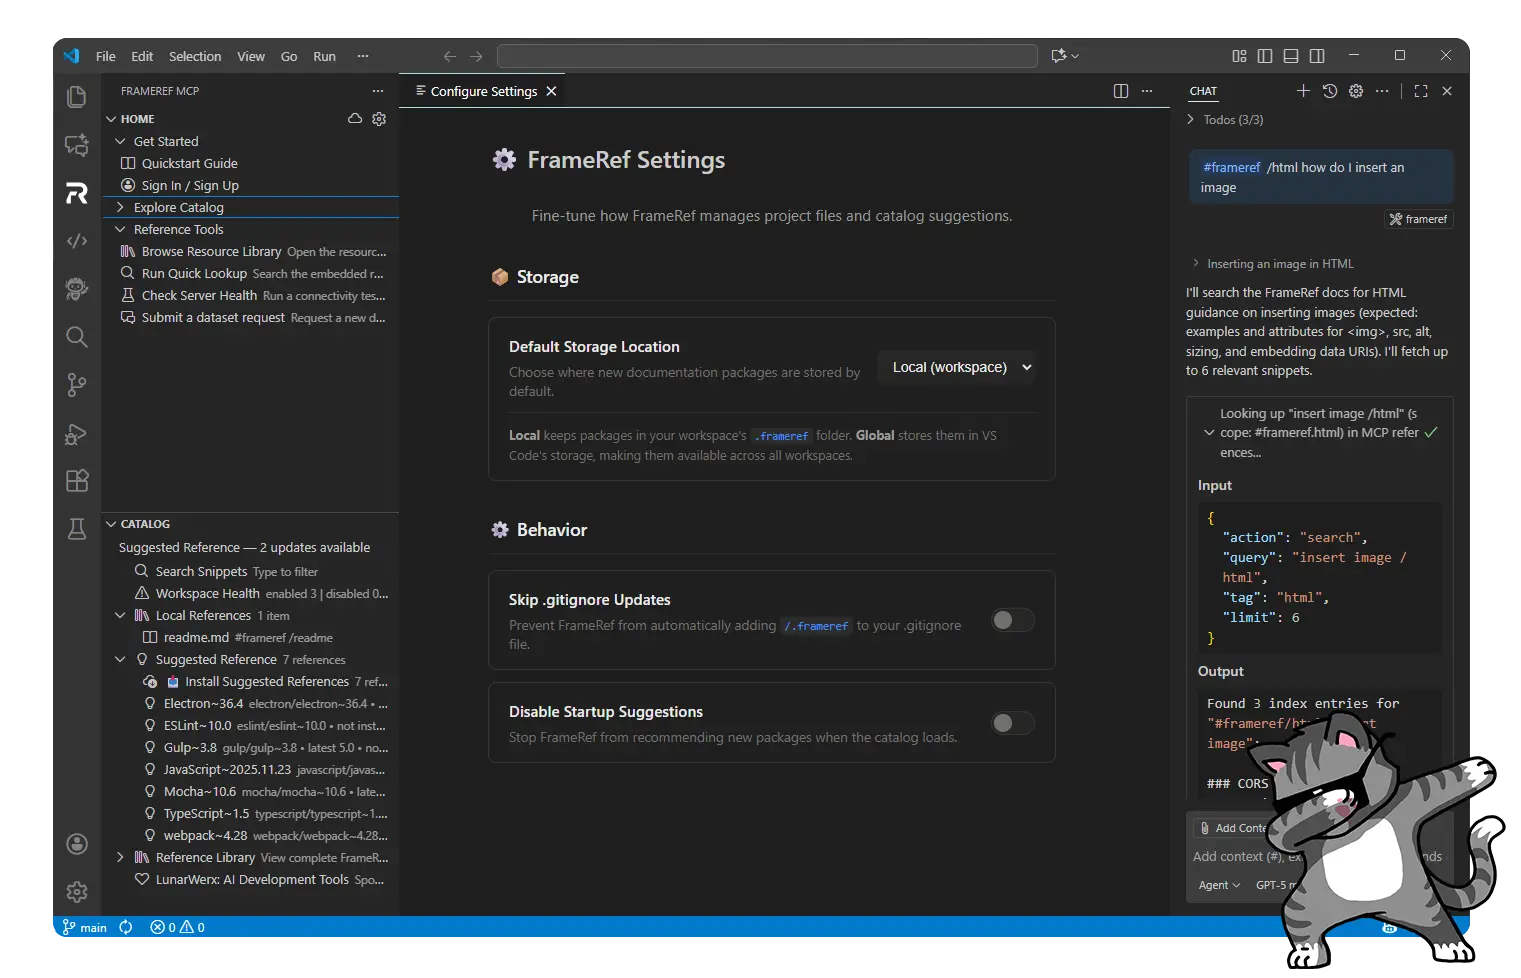Image resolution: width=1521 pixels, height=978 pixels.
Task: Open chat history via the clock icon
Action: pos(1329,91)
